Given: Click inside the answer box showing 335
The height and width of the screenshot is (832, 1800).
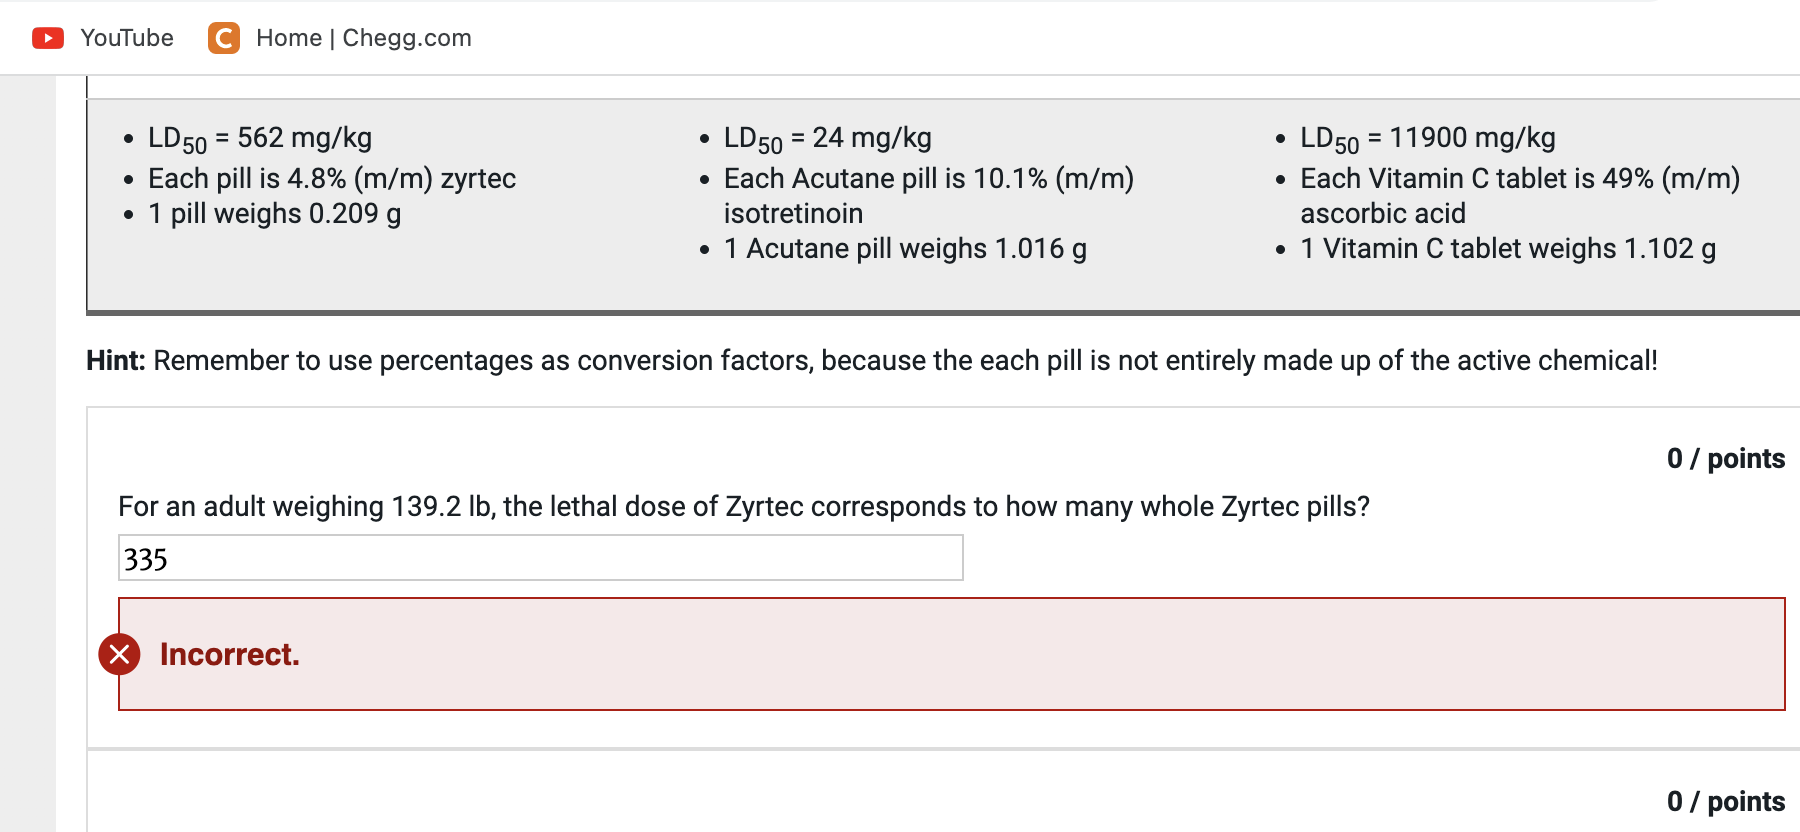Looking at the screenshot, I should click(x=540, y=558).
